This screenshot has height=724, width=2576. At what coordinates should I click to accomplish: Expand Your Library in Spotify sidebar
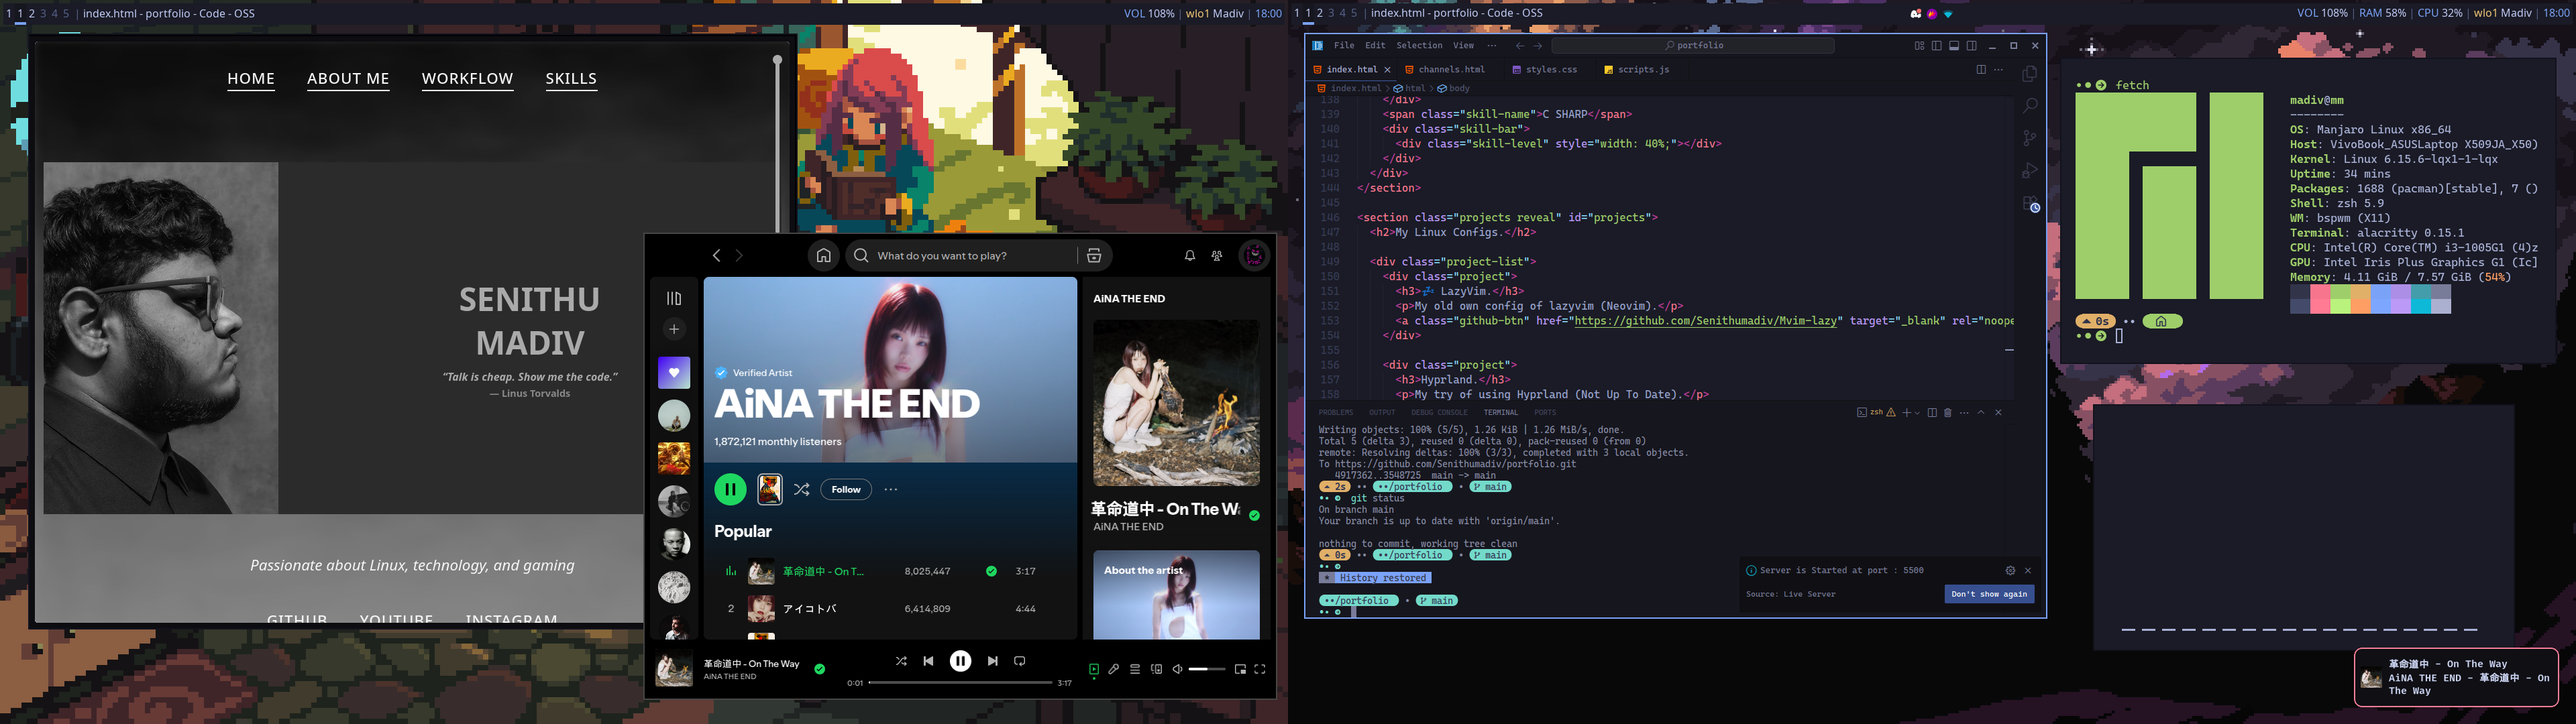click(x=674, y=298)
